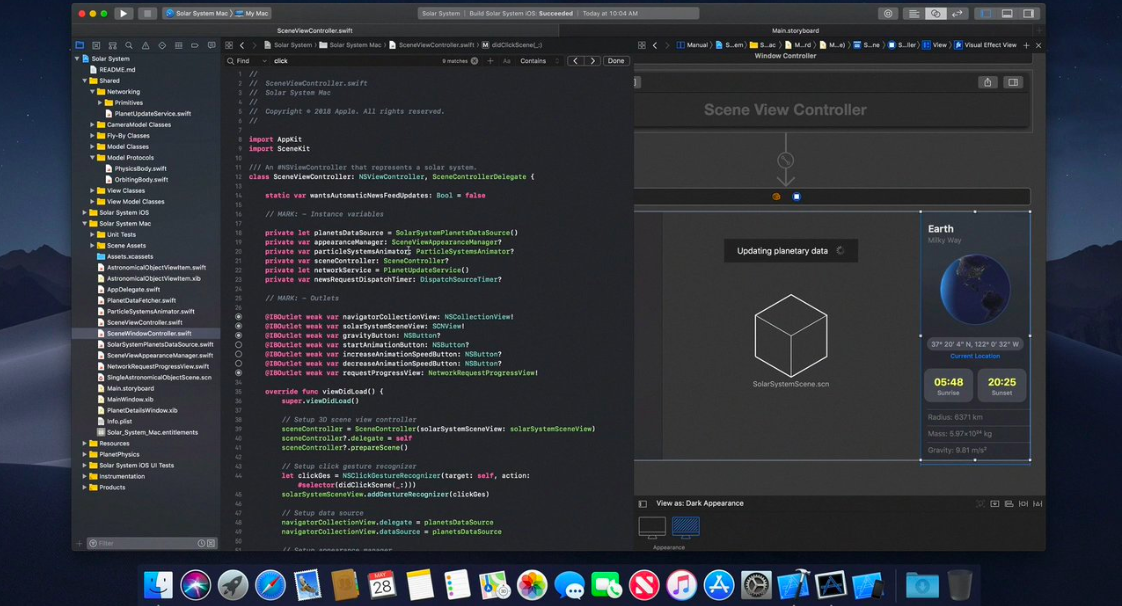This screenshot has width=1122, height=606.
Task: Open the Project navigator folder icon
Action: tap(79, 45)
